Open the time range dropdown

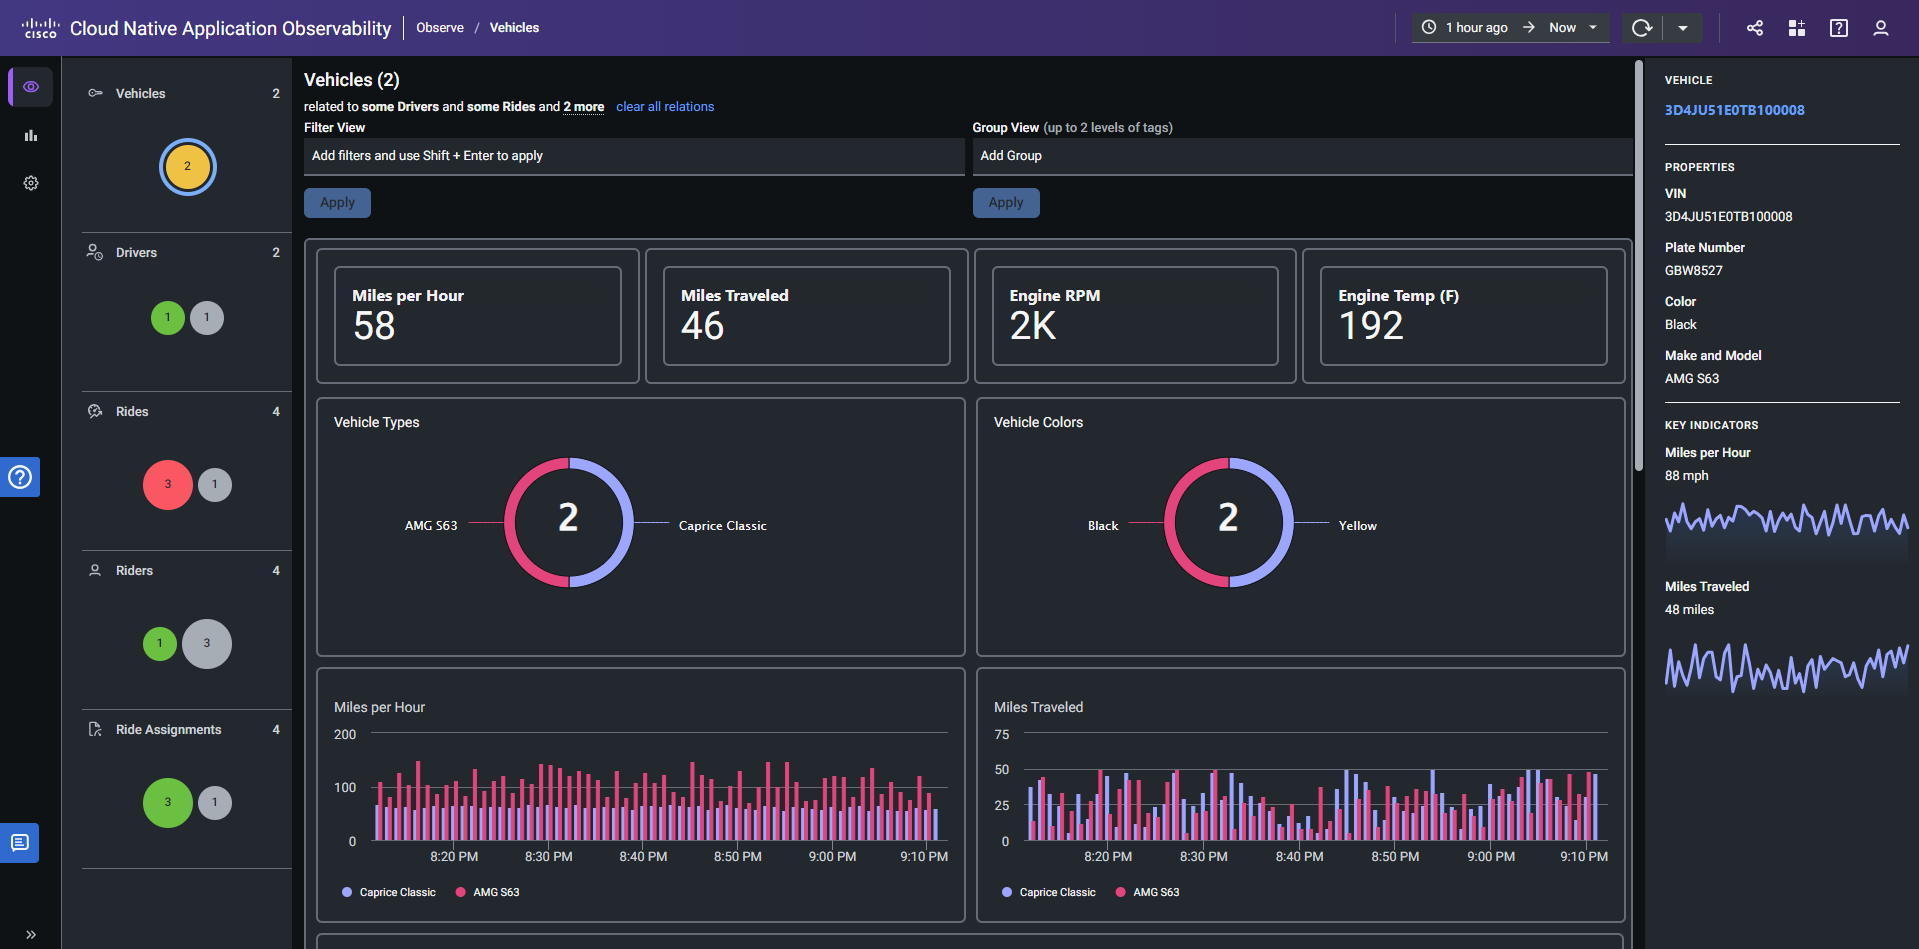click(x=1510, y=28)
